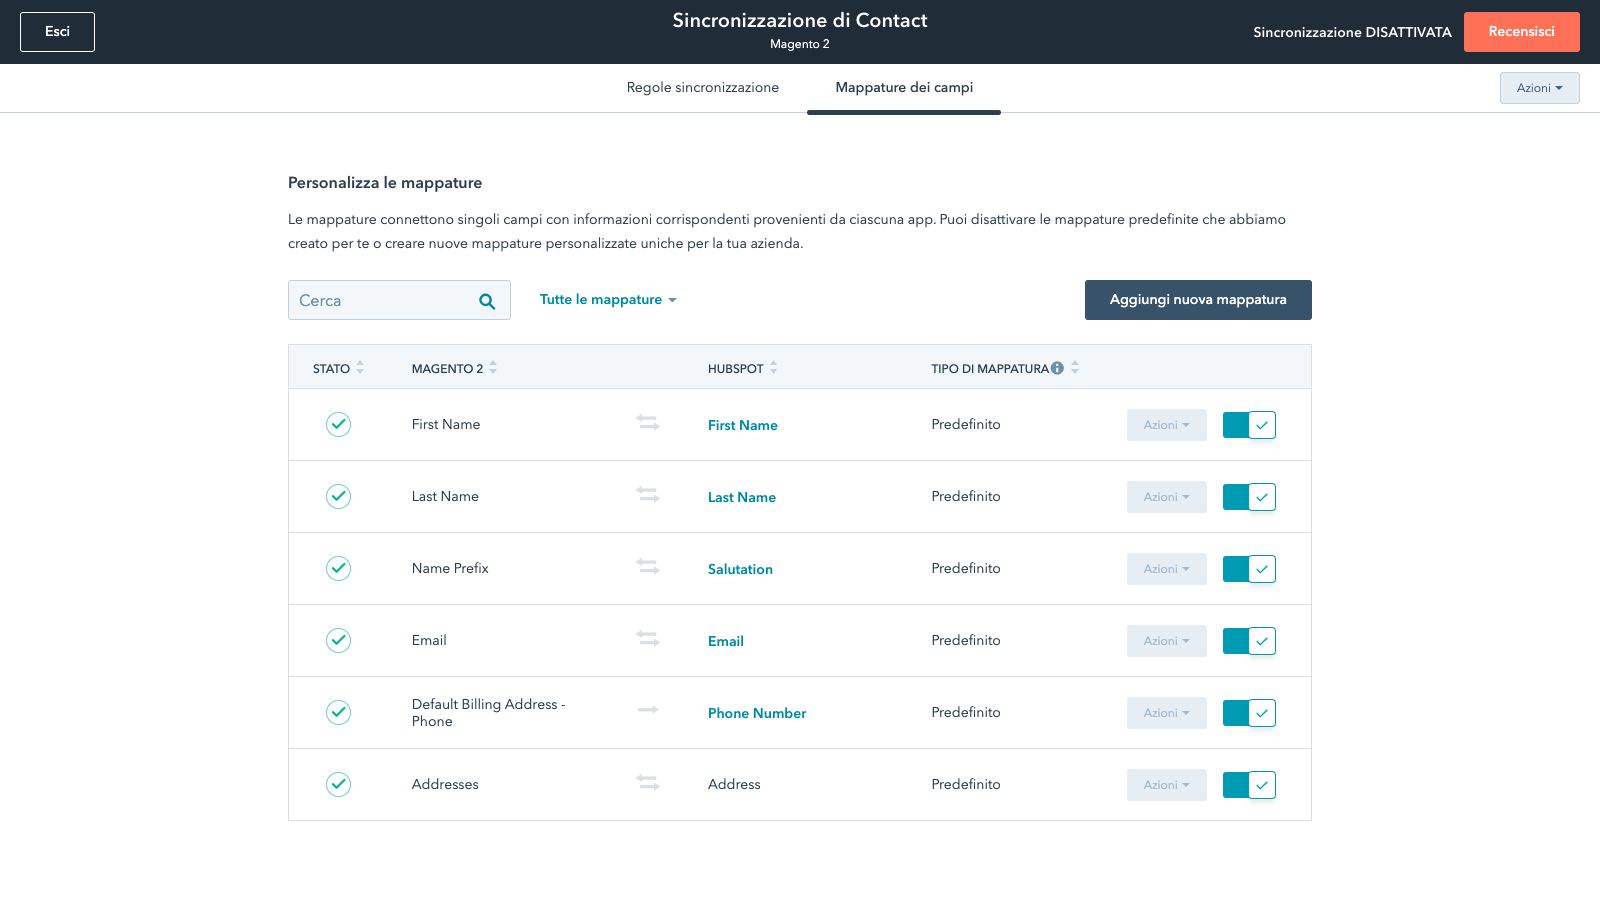Open Azioni dropdown for Phone Number row
Screen dimensions: 1600x900
coord(1166,713)
